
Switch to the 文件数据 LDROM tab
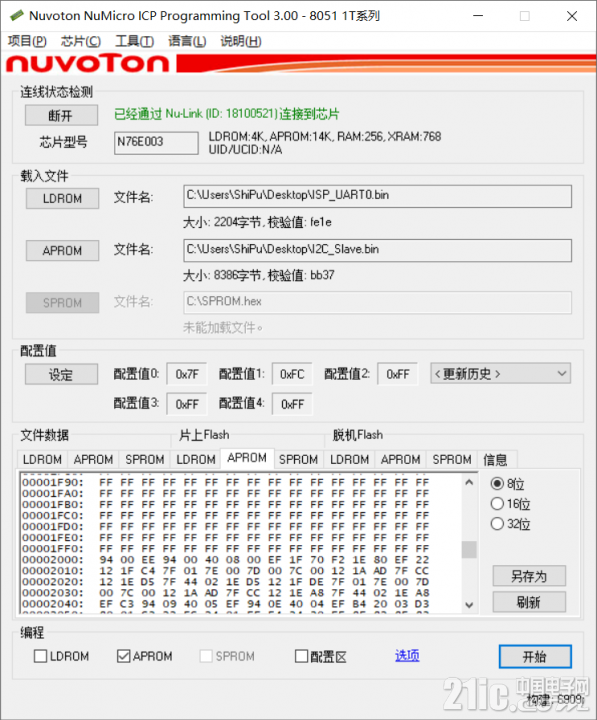pos(42,460)
